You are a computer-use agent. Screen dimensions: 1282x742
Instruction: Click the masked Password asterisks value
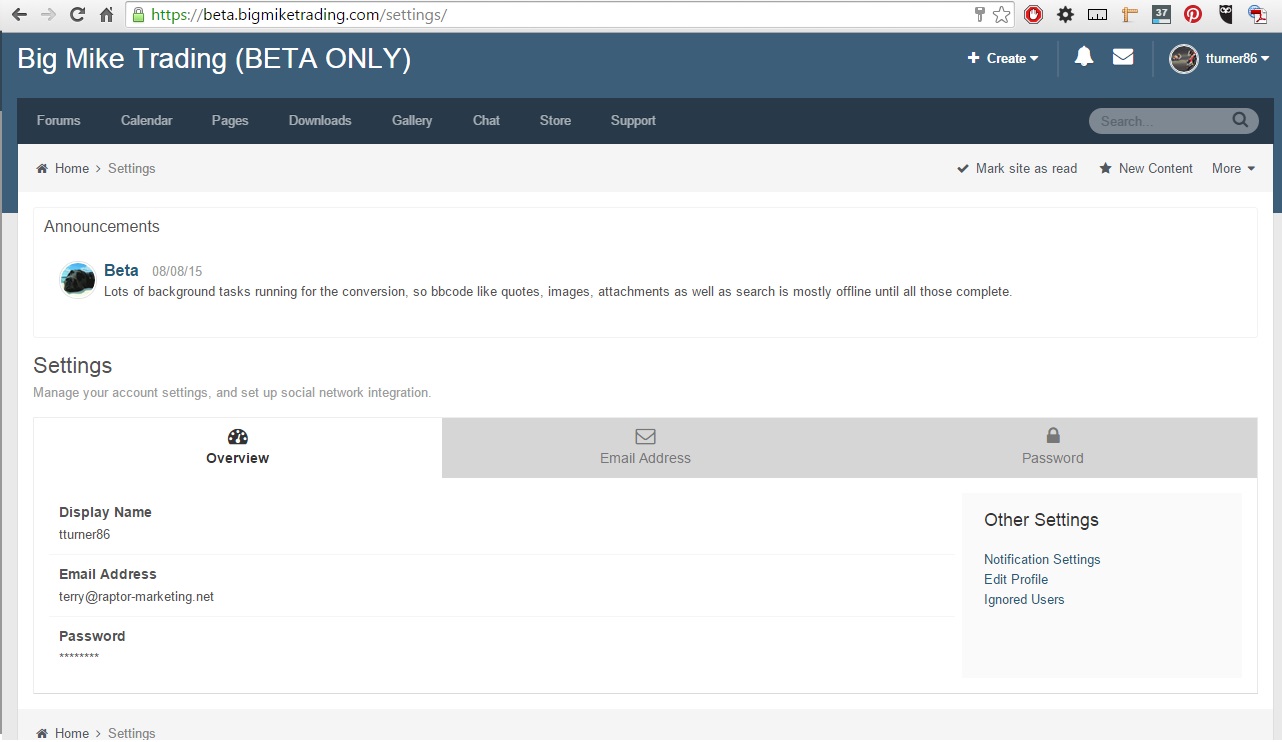[x=79, y=657]
